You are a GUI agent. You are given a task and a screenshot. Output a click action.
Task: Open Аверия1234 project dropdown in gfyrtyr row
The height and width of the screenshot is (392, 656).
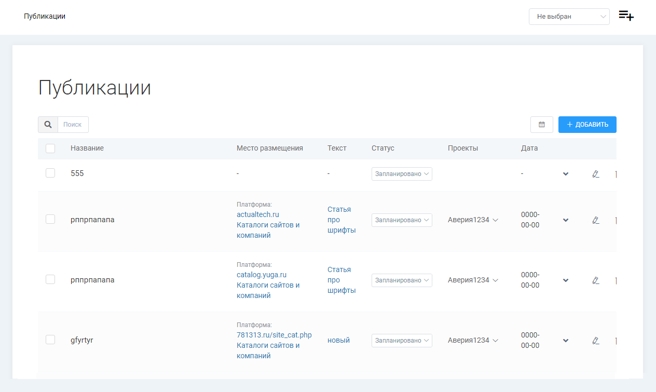click(x=473, y=341)
